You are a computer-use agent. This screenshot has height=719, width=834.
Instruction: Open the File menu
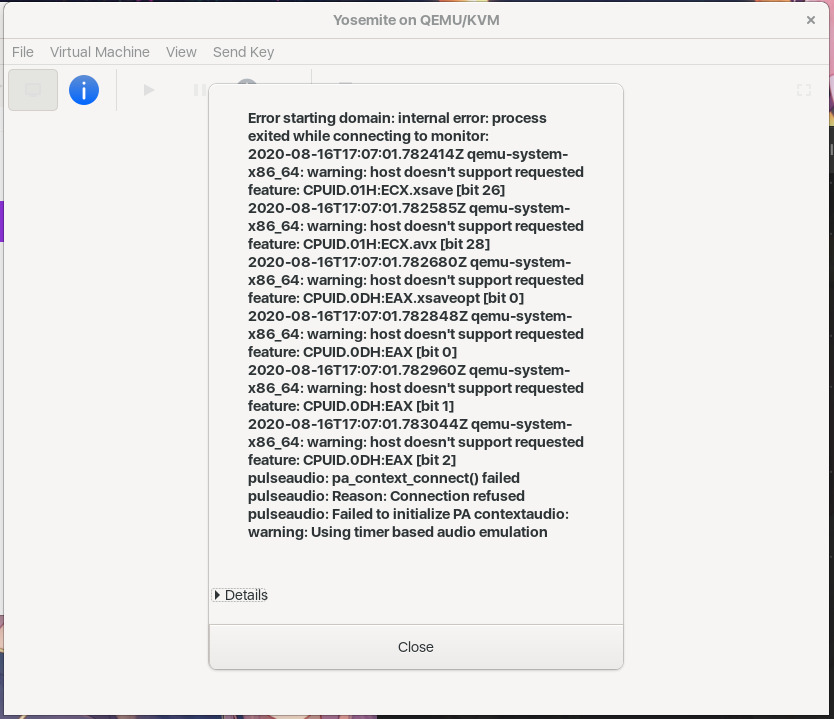coord(23,52)
